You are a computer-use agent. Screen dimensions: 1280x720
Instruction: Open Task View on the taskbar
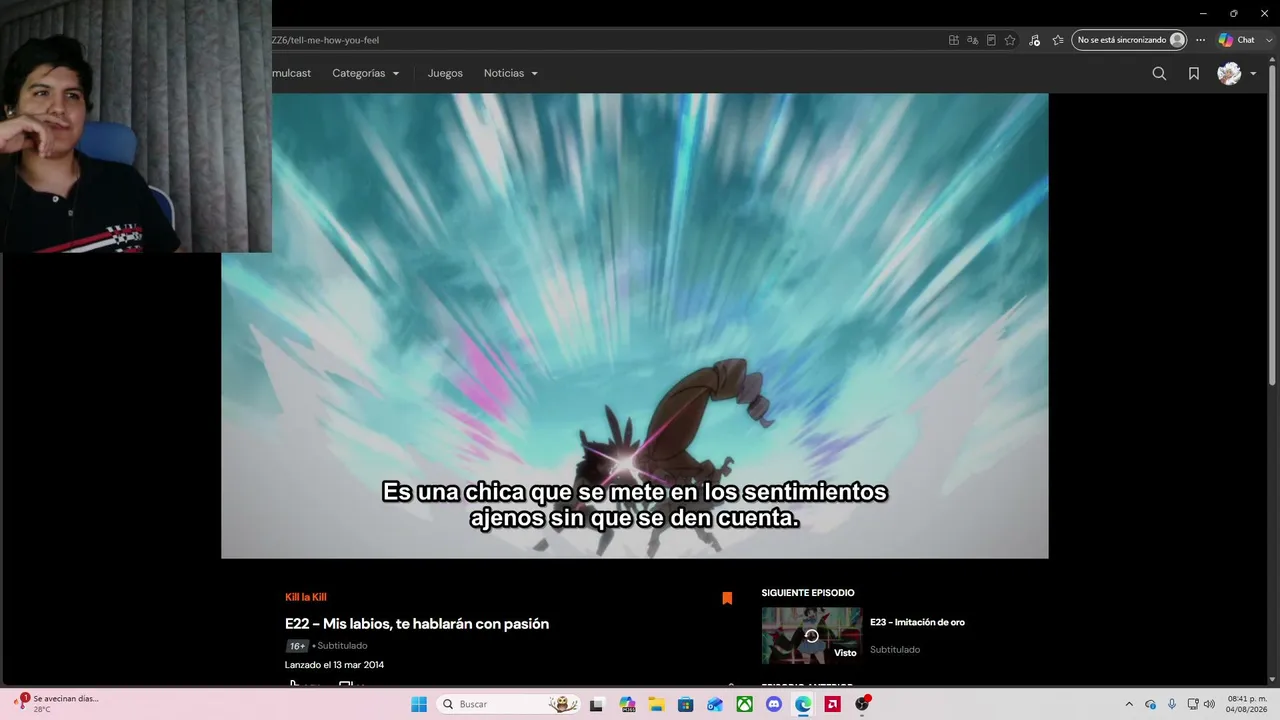pyautogui.click(x=597, y=704)
